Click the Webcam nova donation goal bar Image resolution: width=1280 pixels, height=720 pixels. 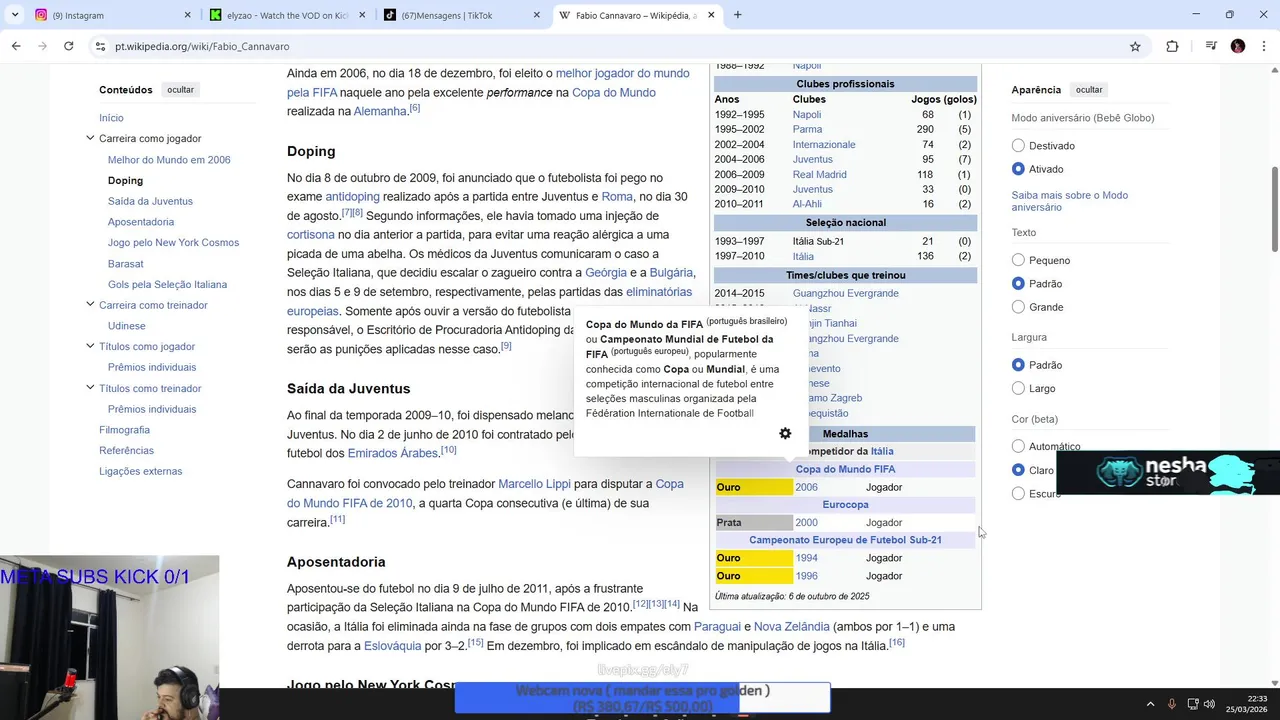642,698
